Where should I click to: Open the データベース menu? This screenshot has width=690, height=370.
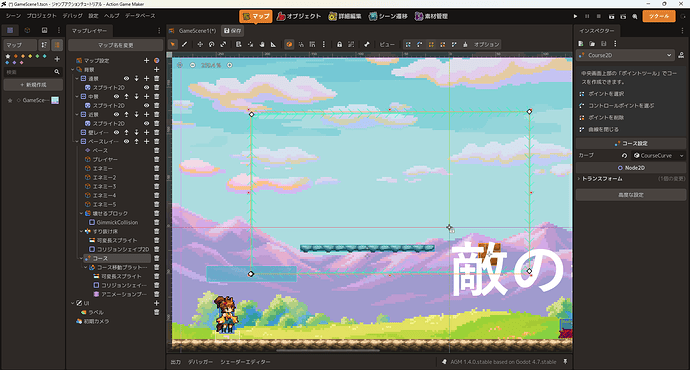[140, 16]
